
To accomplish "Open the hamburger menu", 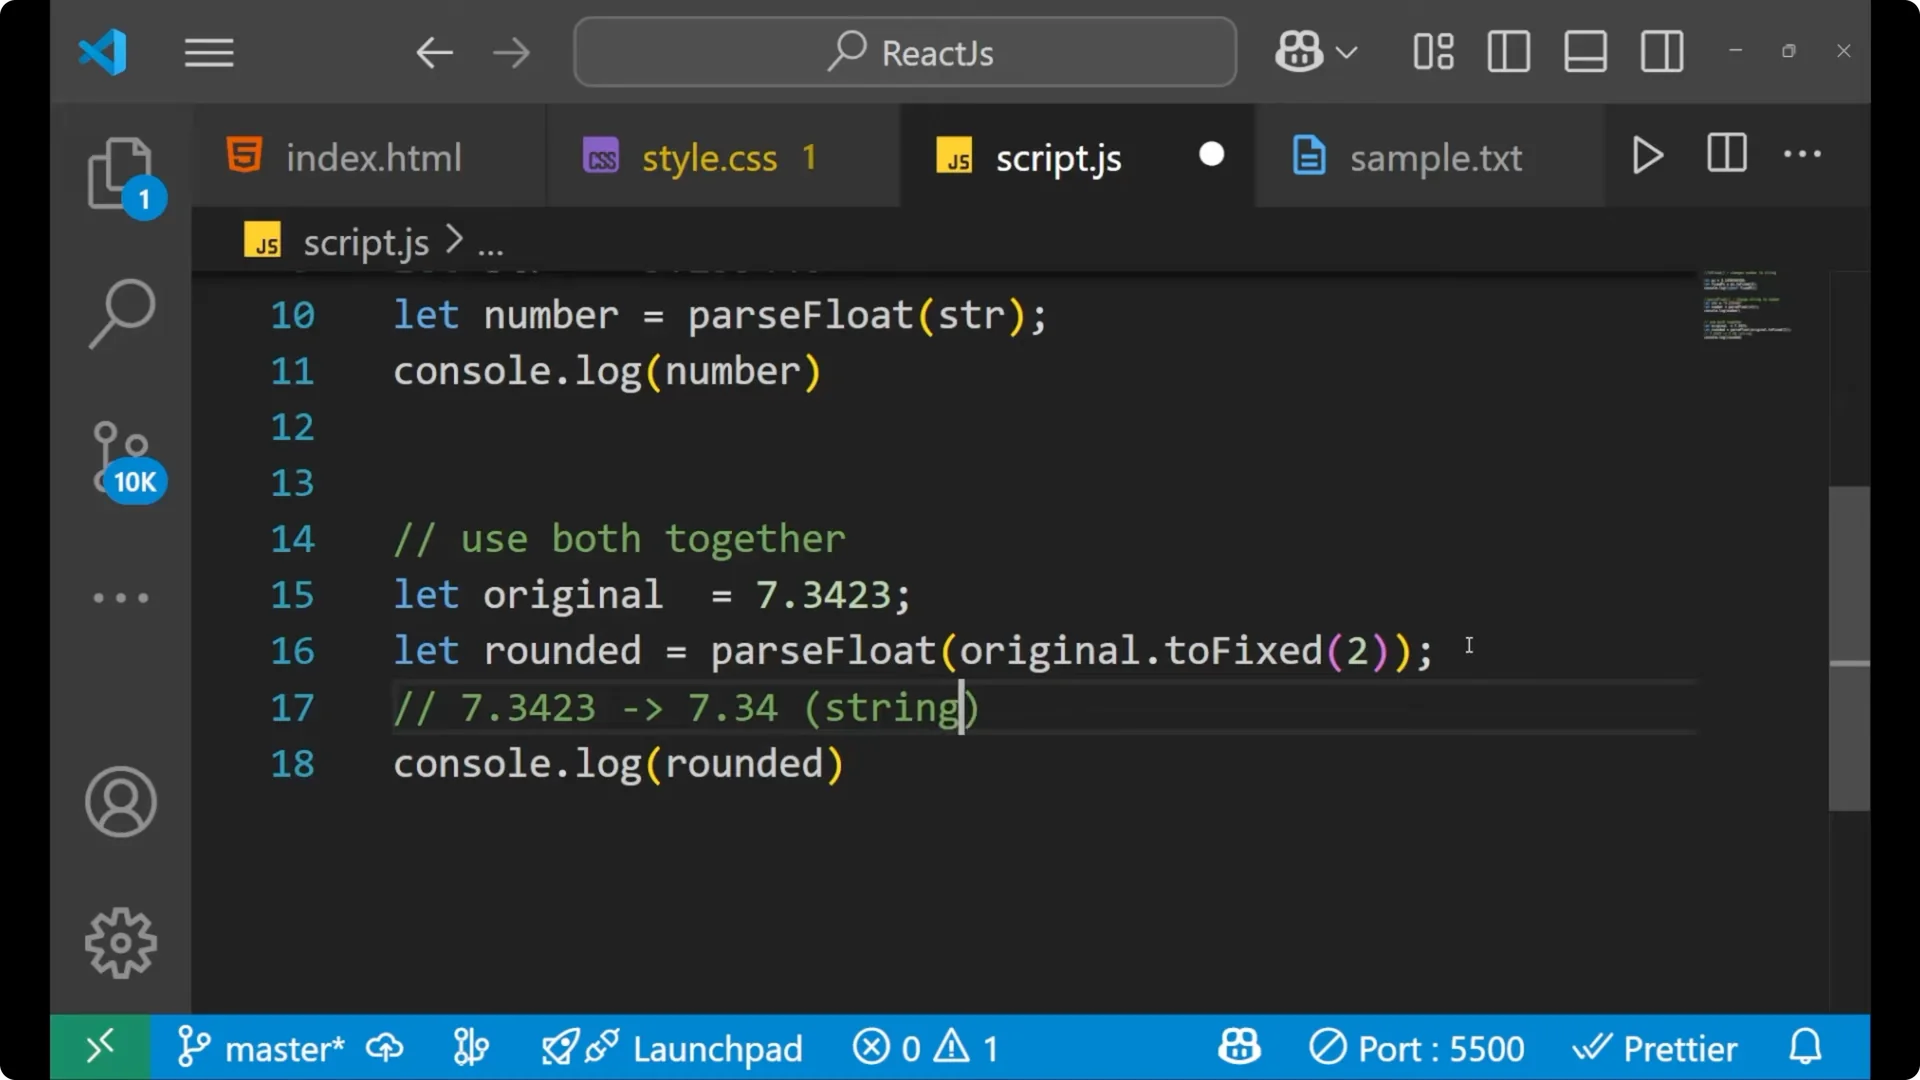I will pyautogui.click(x=208, y=52).
